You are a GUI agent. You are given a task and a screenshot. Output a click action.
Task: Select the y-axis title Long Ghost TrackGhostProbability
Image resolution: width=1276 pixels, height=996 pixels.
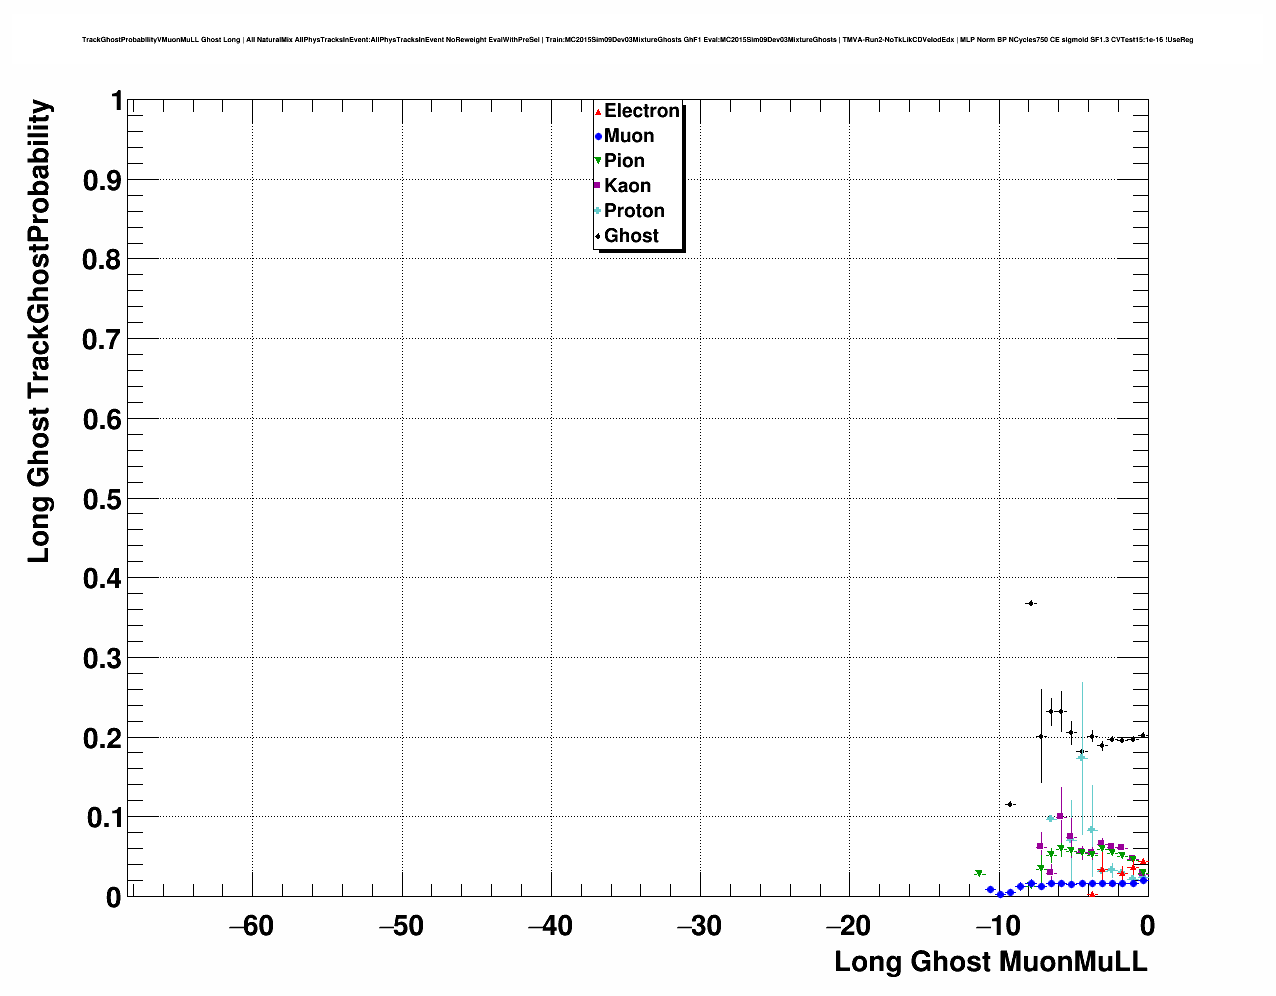(38, 332)
